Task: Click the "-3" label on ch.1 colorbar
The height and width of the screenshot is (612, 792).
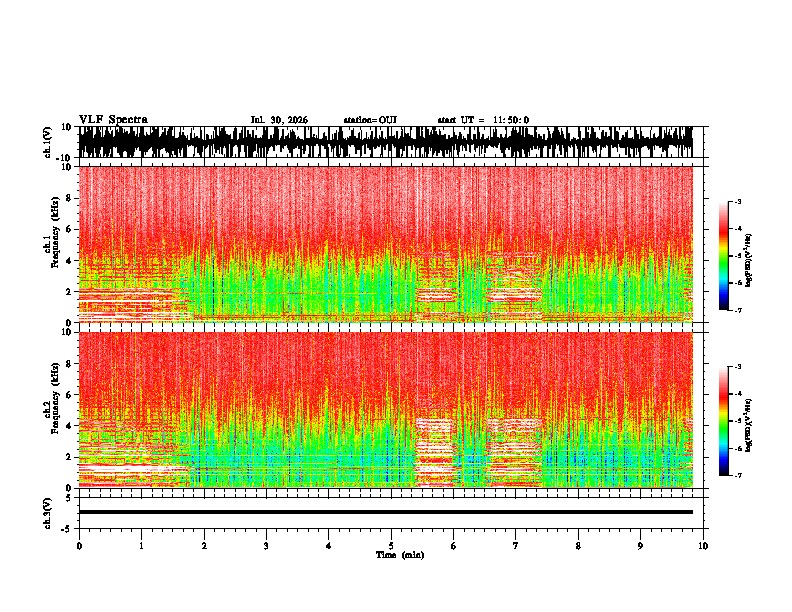Action: click(x=738, y=201)
